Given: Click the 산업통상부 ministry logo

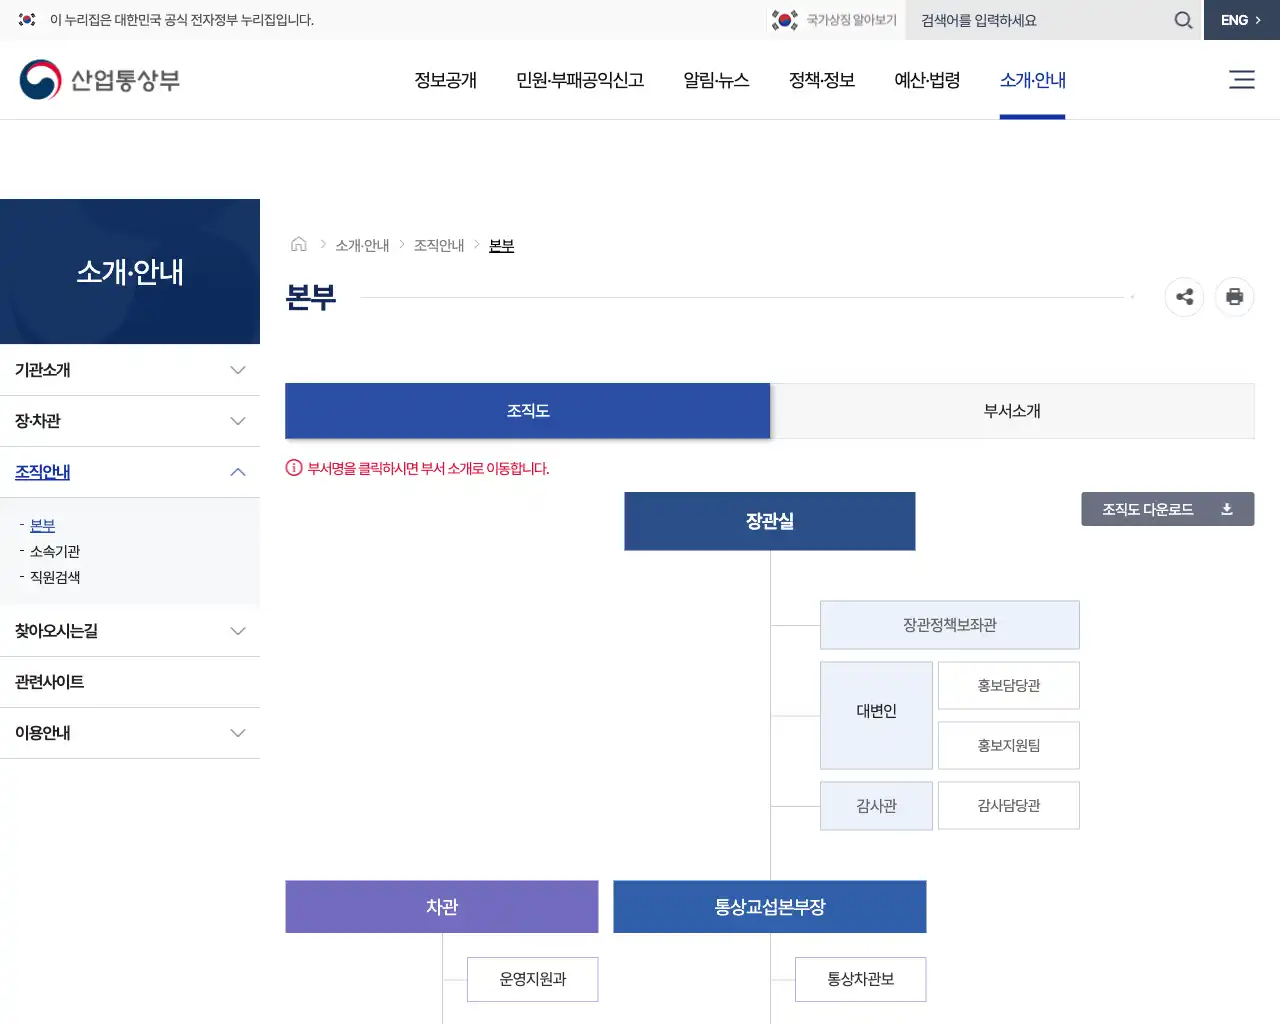Looking at the screenshot, I should tap(99, 79).
